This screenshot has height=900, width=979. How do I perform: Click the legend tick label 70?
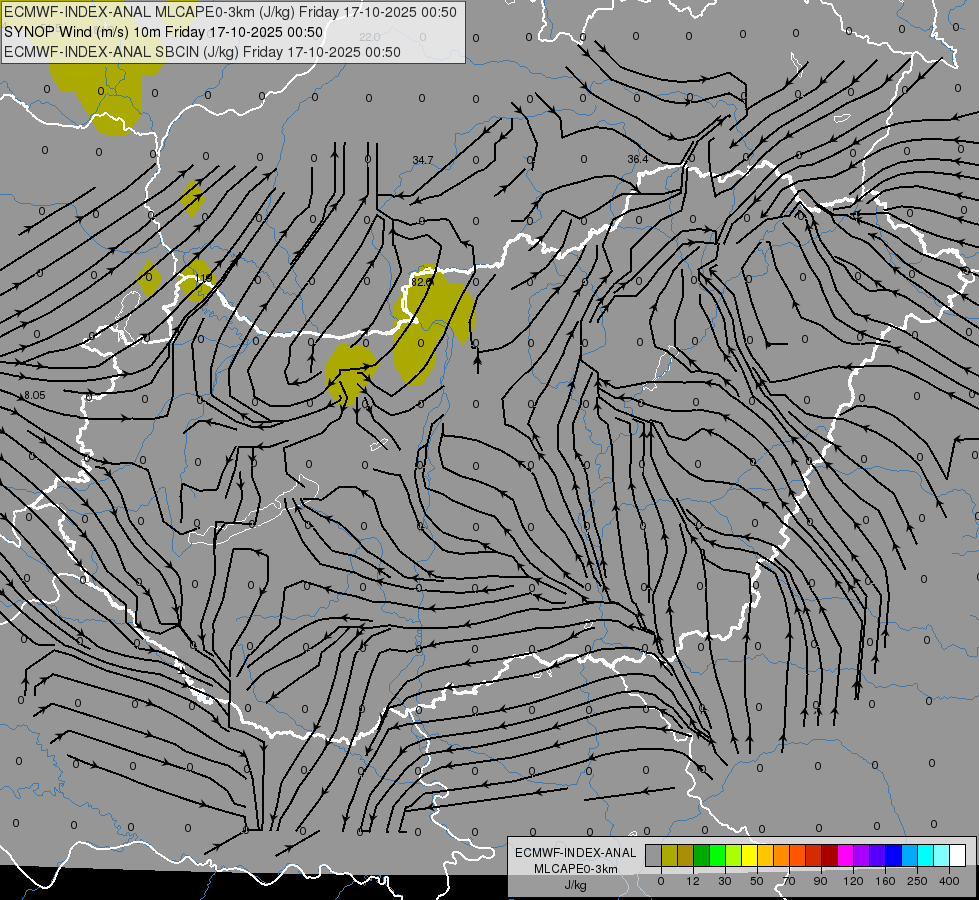pos(789,881)
